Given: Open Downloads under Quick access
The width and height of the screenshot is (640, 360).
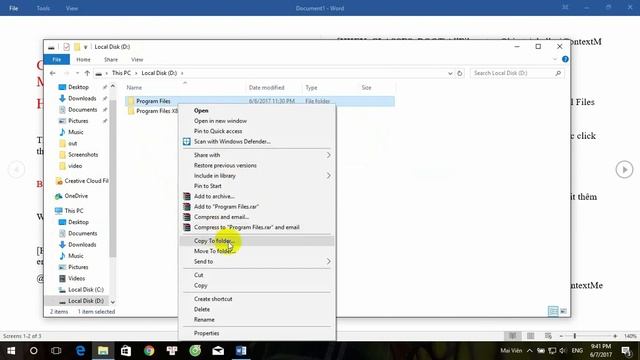Looking at the screenshot, I should (x=82, y=98).
